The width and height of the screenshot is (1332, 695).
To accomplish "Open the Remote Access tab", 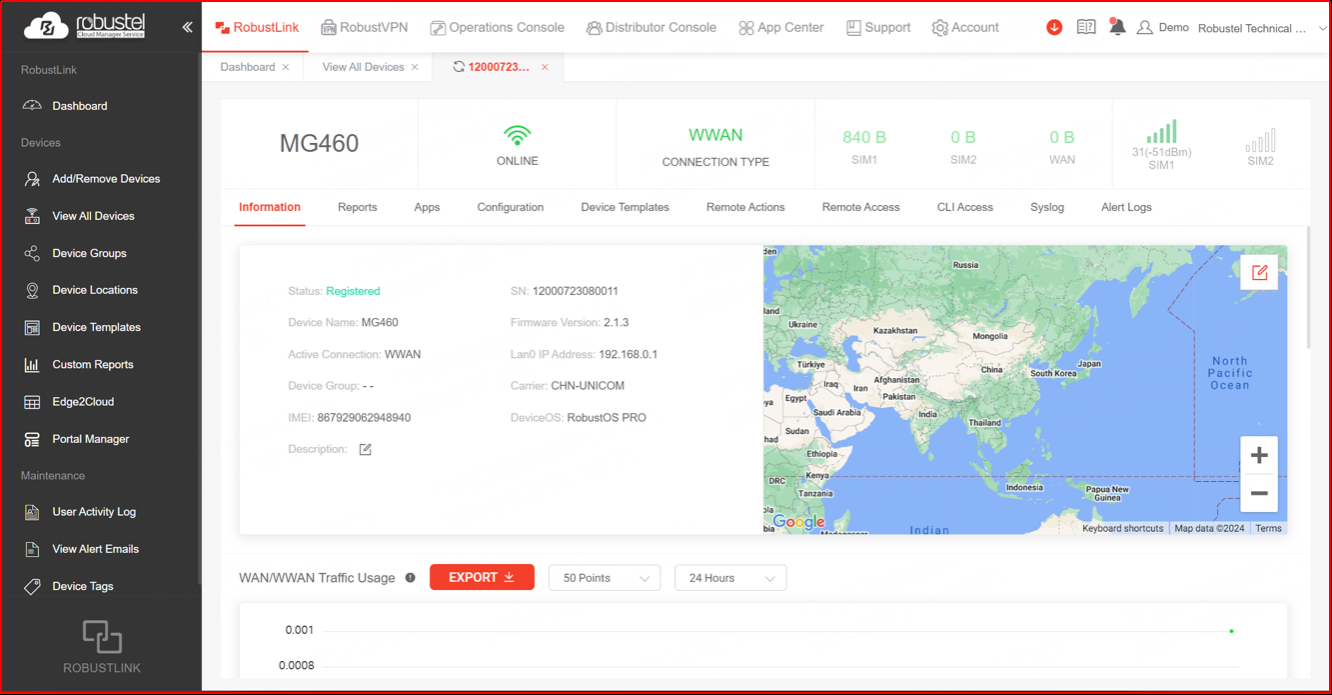I will 860,207.
